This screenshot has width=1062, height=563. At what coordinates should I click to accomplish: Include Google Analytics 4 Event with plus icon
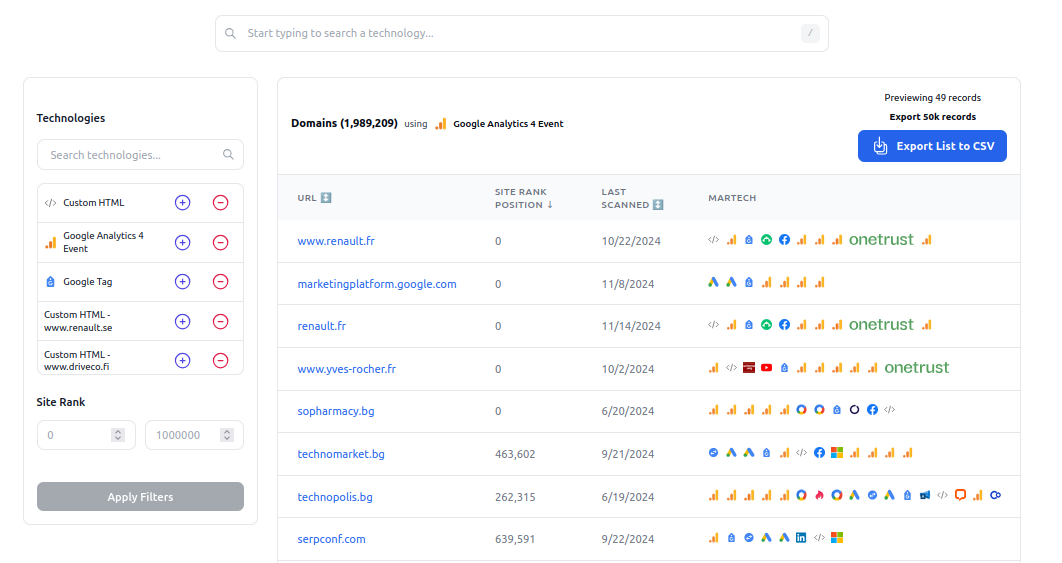(182, 243)
